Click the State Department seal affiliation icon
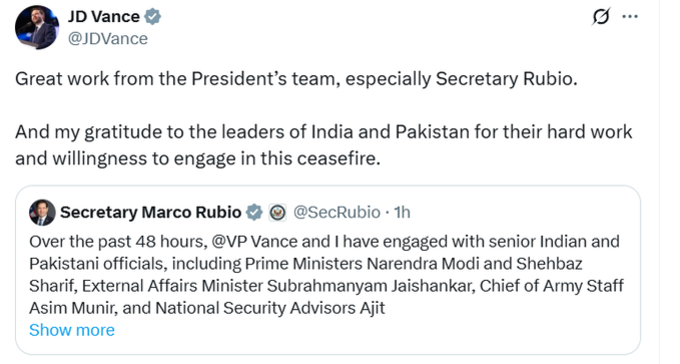This screenshot has width=680, height=364. tap(278, 212)
